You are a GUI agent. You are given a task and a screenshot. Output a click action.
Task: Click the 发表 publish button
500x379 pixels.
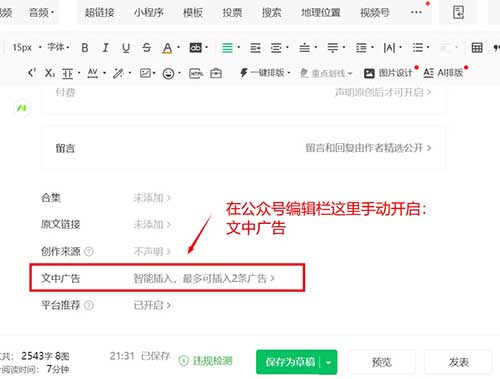pyautogui.click(x=459, y=362)
